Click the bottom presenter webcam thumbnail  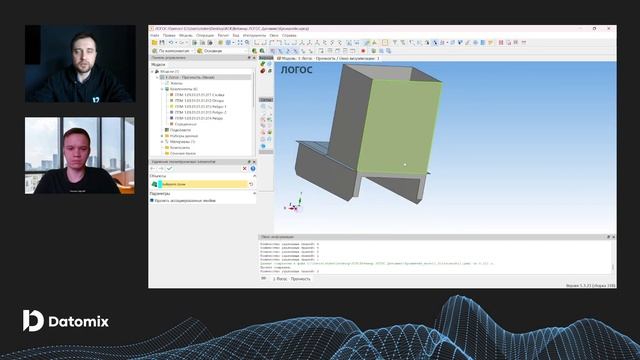80,156
